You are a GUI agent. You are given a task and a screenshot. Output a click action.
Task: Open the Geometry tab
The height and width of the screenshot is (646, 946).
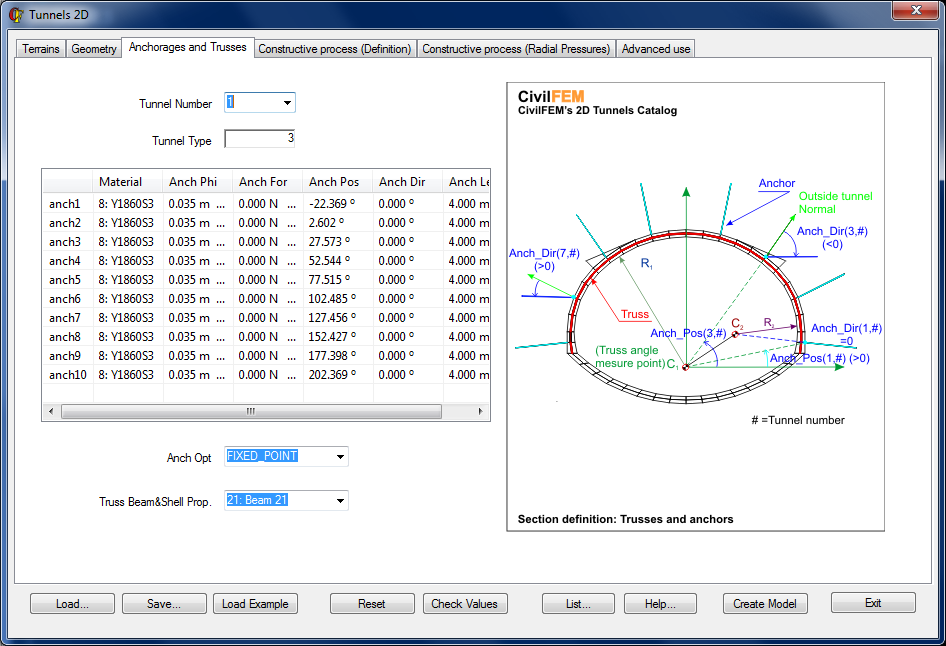click(94, 49)
